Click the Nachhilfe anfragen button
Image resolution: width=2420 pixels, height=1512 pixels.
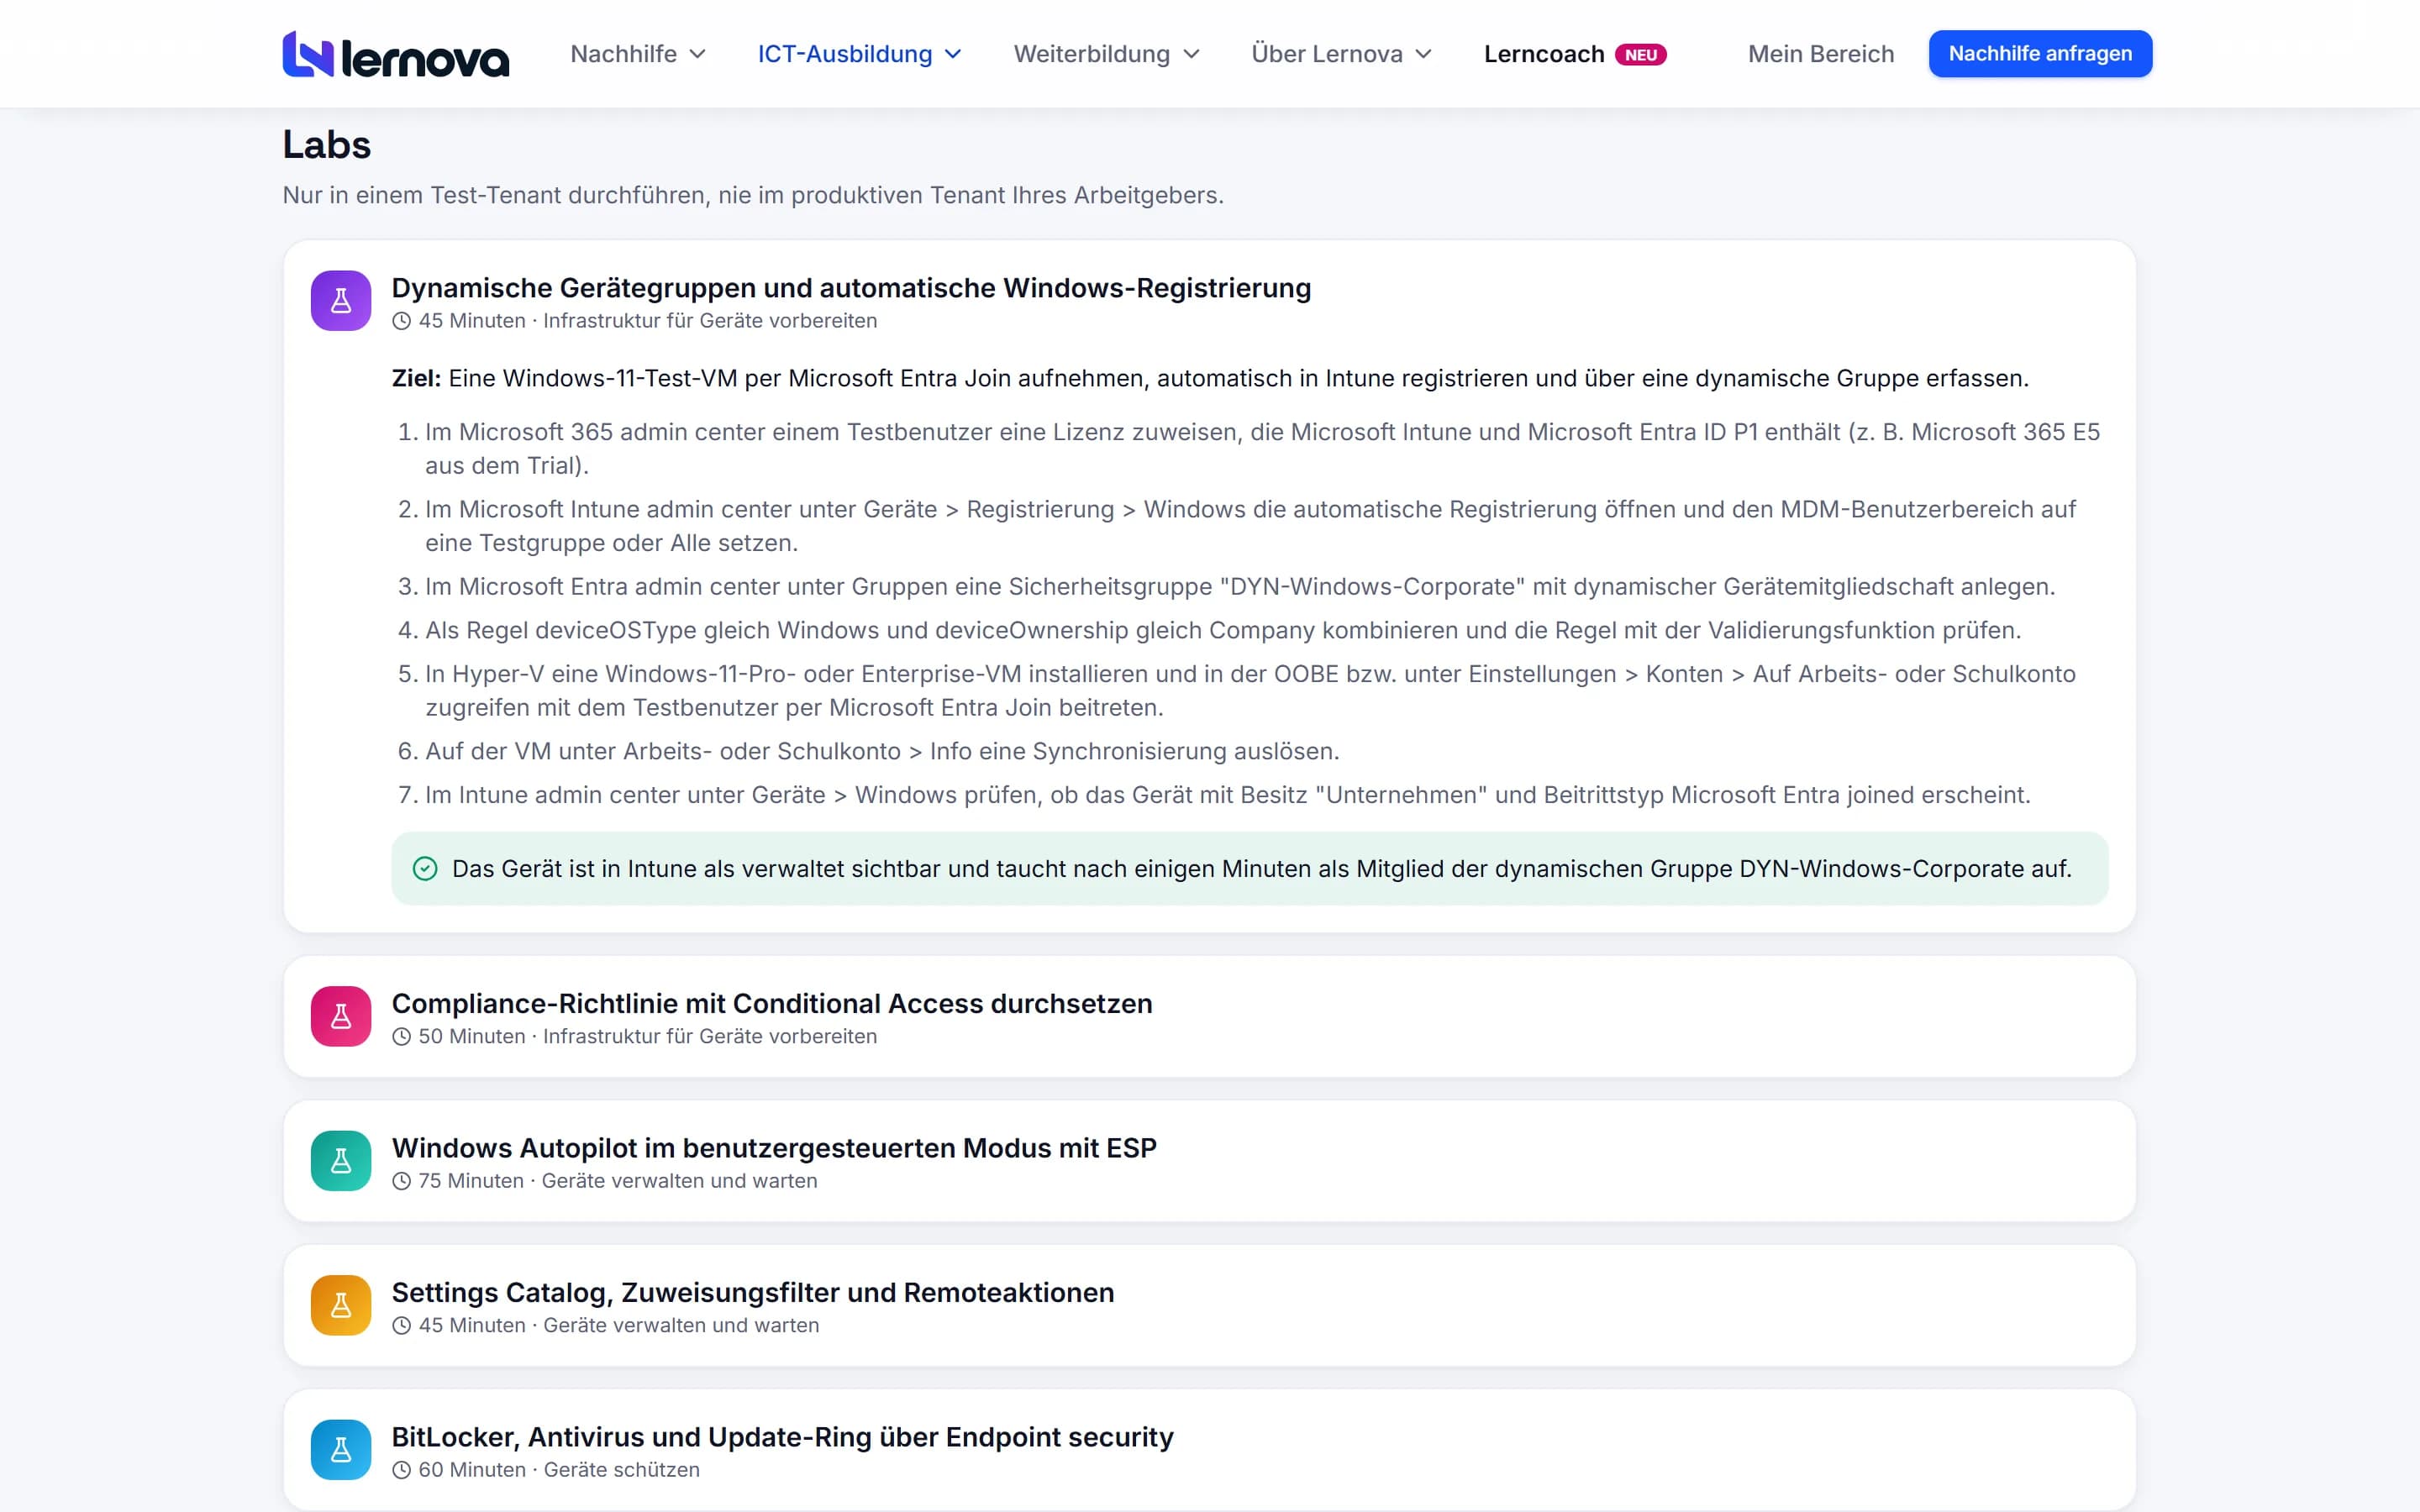tap(2040, 54)
